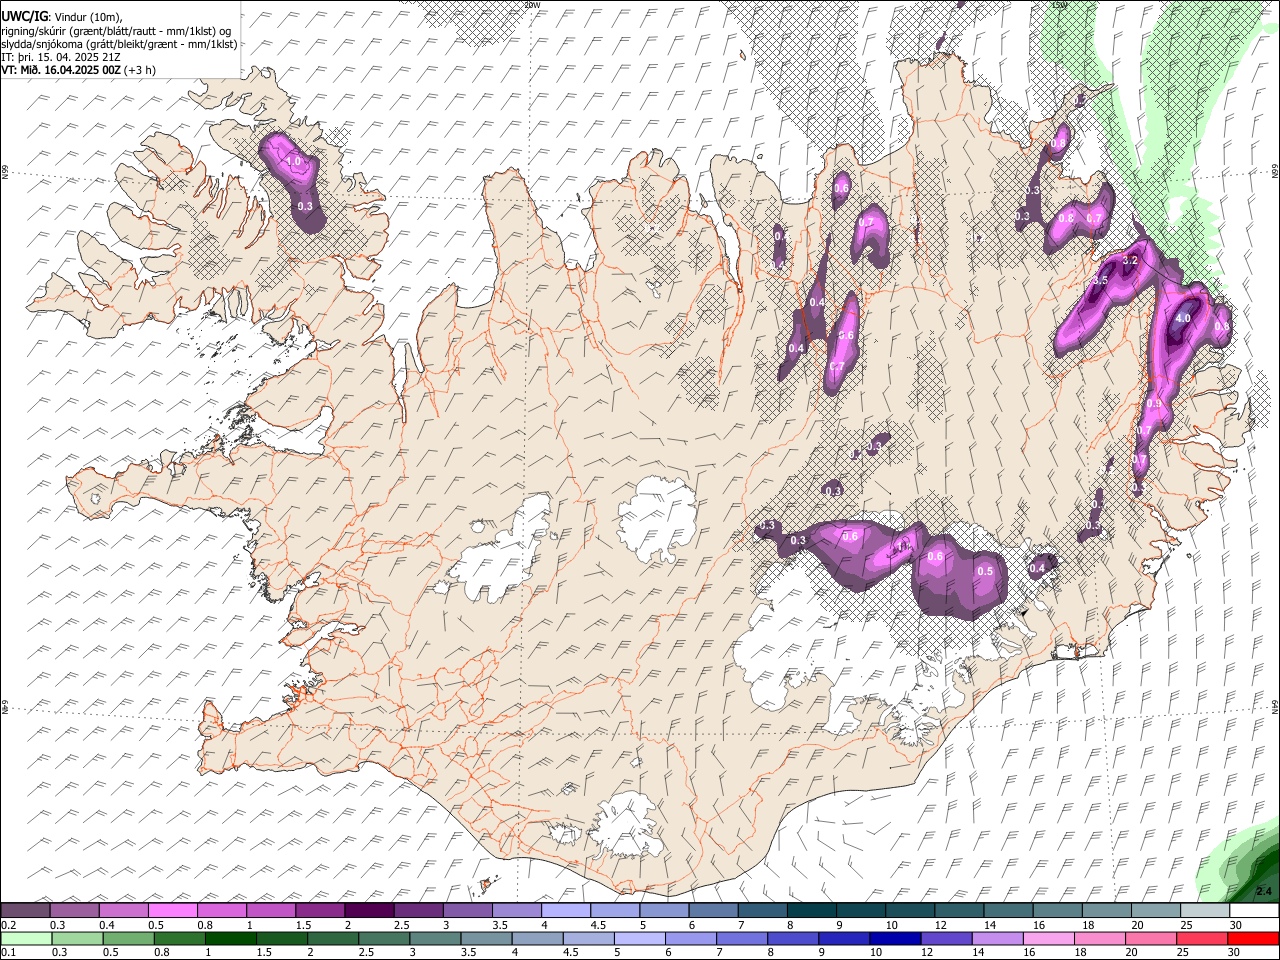Click the rain-scale swatch between 3 and 3.5
Screen dimensions: 1280x960
pos(435,938)
